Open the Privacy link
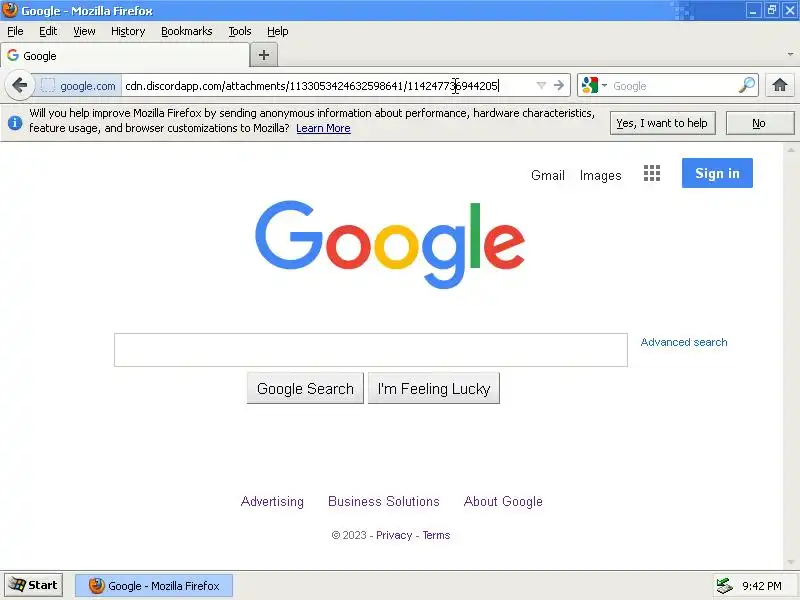The width and height of the screenshot is (800, 600). tap(393, 535)
